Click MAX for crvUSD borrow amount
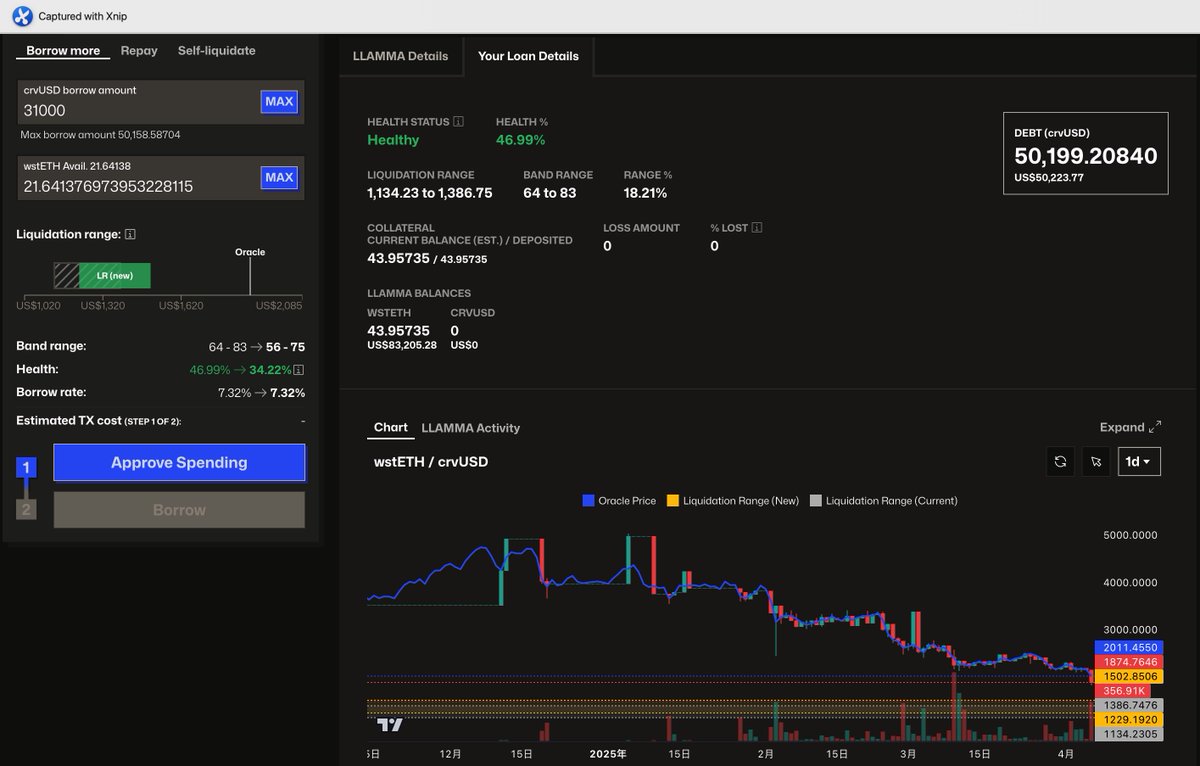Image resolution: width=1200 pixels, height=766 pixels. pos(279,101)
